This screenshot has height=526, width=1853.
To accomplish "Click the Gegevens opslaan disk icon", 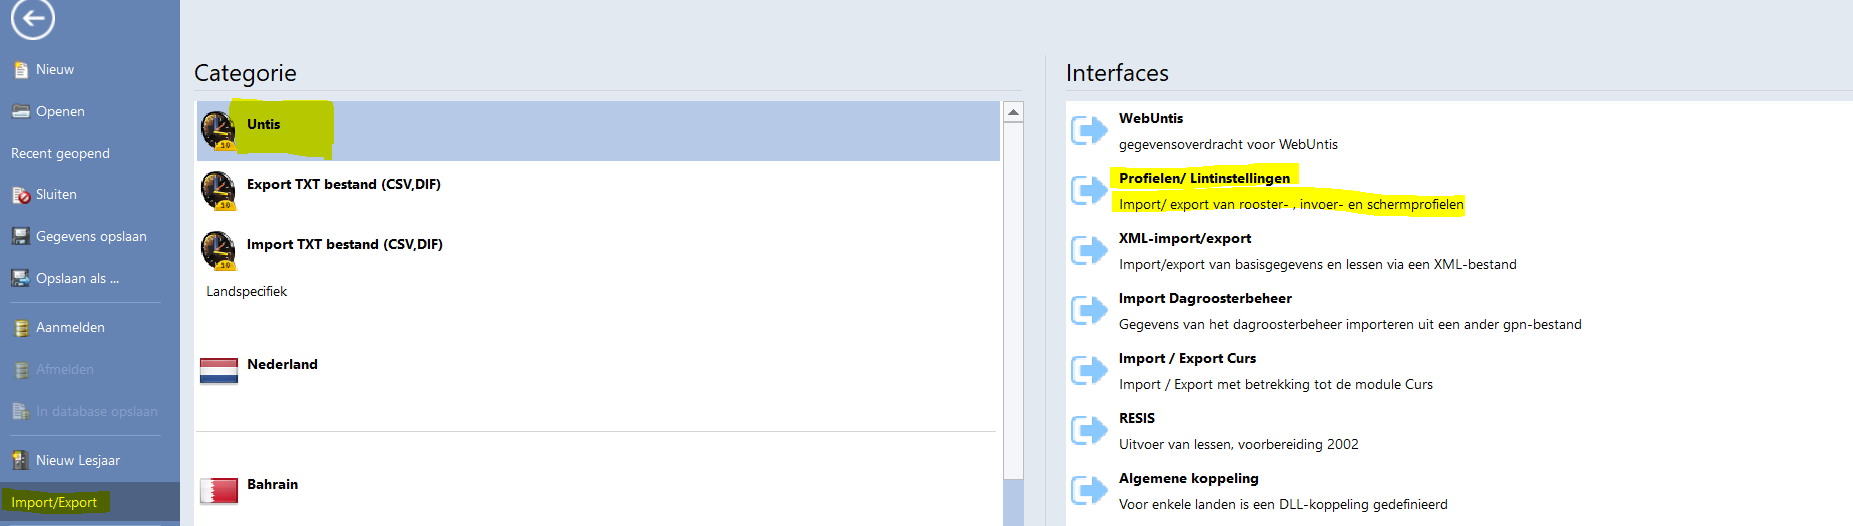I will pyautogui.click(x=21, y=237).
